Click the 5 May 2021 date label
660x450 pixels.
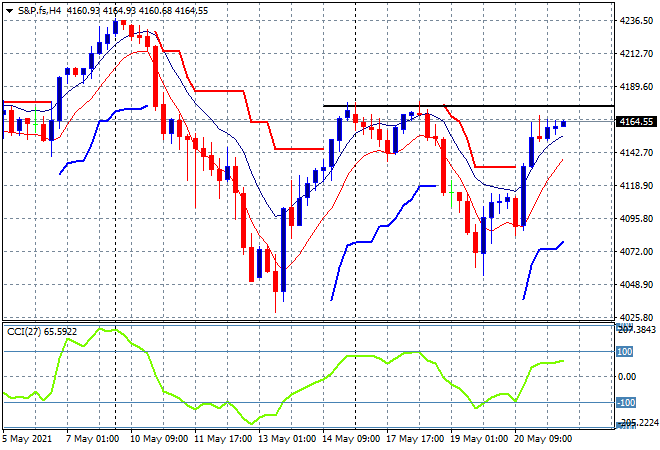tap(27, 439)
